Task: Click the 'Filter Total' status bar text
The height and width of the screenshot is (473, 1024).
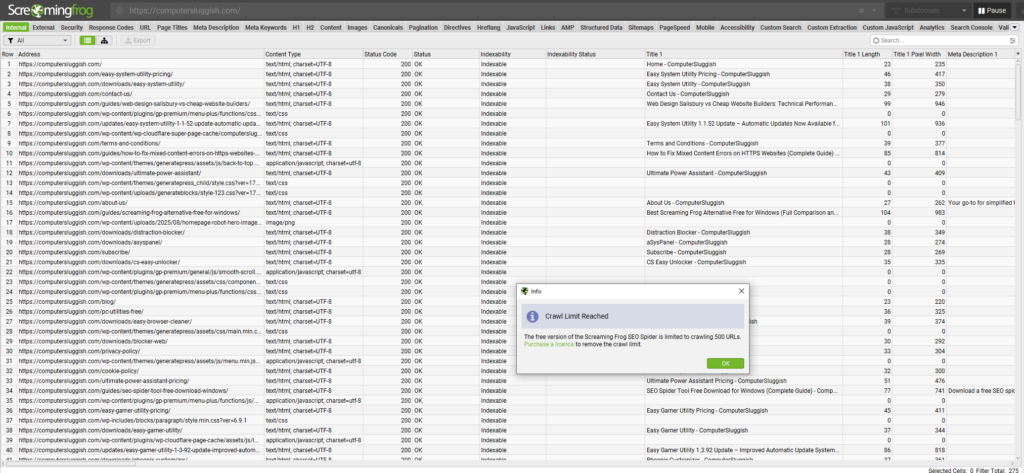Action: click(997, 470)
